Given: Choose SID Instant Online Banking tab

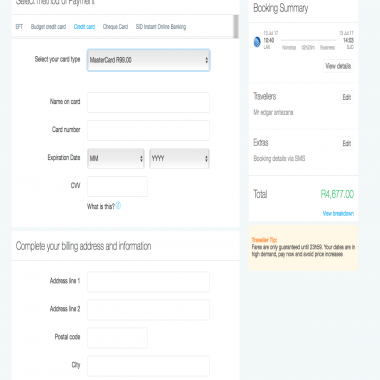Looking at the screenshot, I should [x=161, y=27].
